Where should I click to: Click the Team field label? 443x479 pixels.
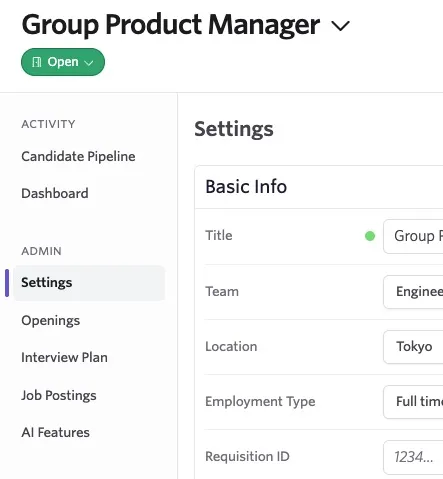coord(222,292)
